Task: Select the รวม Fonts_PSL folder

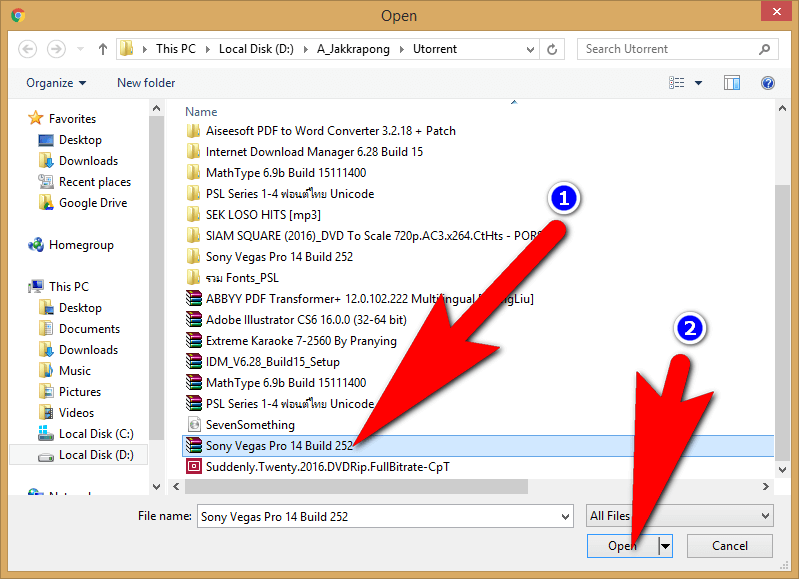Action: [x=233, y=278]
